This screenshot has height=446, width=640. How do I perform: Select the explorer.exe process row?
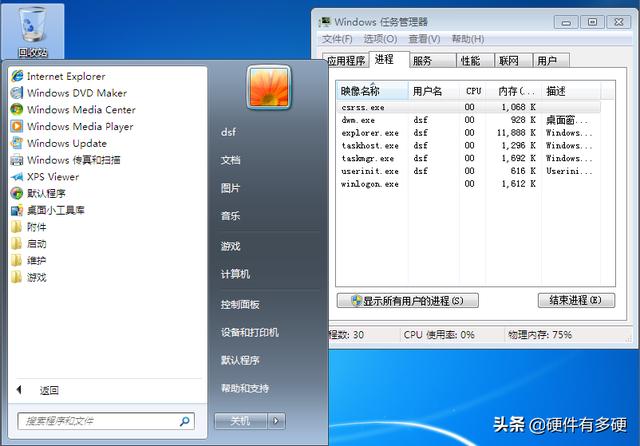click(x=469, y=133)
